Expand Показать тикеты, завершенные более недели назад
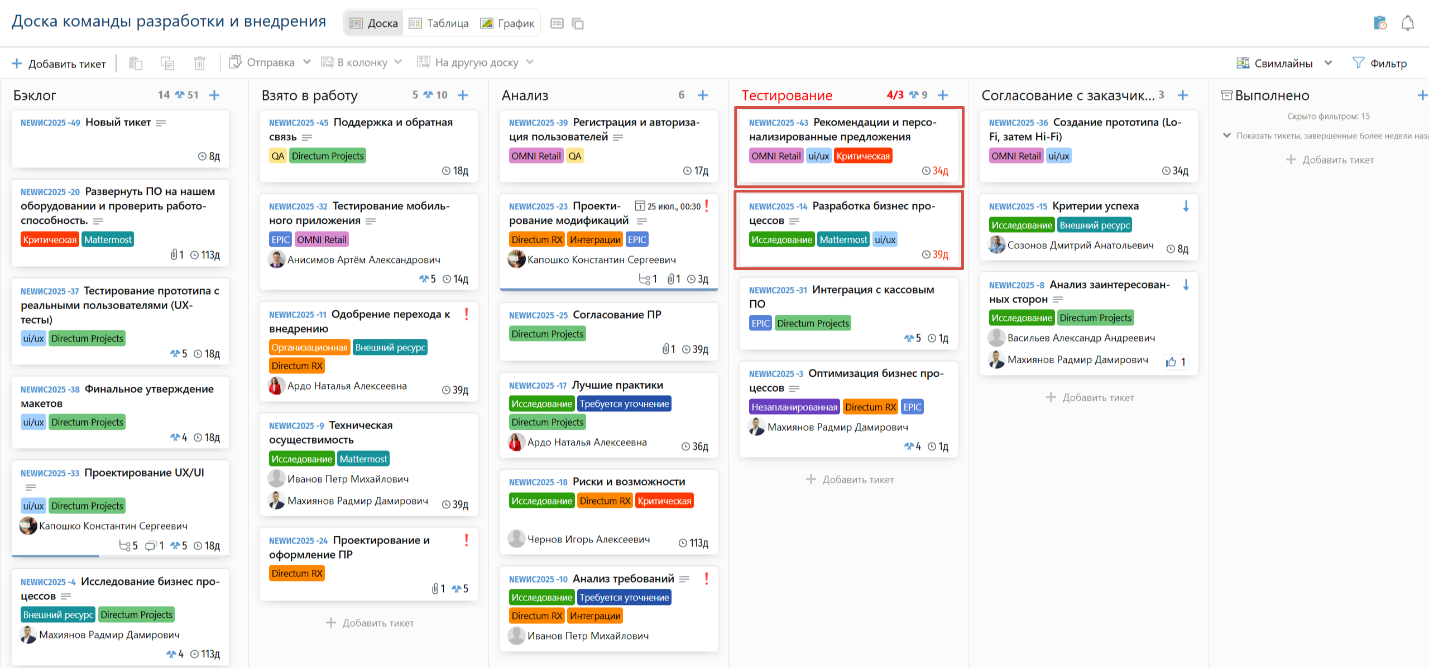 pyautogui.click(x=1320, y=136)
